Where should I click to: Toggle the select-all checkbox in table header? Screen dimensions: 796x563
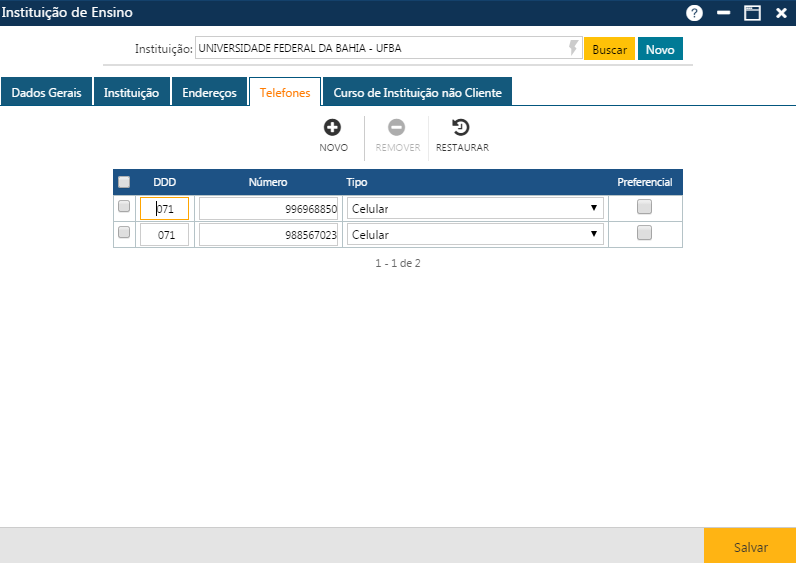[x=124, y=182]
